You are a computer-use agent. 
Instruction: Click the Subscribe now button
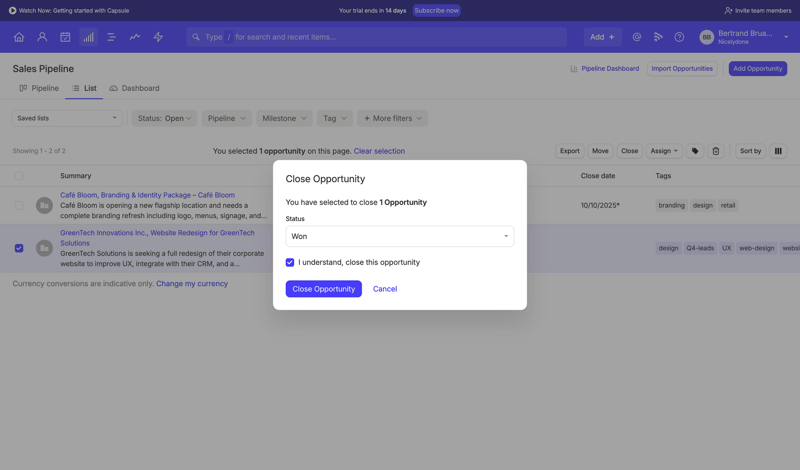436,10
